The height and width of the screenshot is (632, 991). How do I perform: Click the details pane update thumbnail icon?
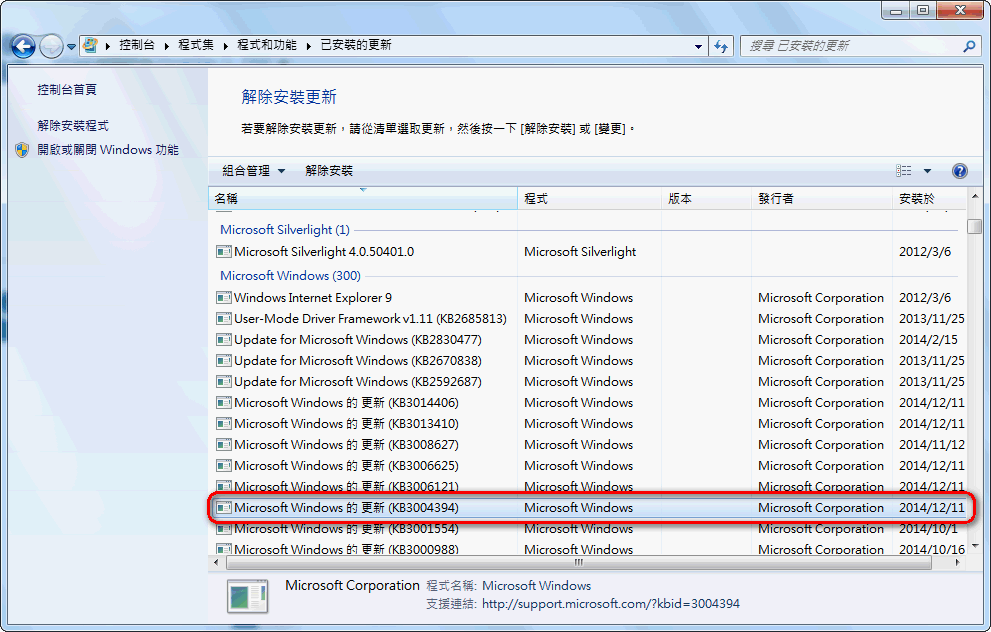[247, 596]
